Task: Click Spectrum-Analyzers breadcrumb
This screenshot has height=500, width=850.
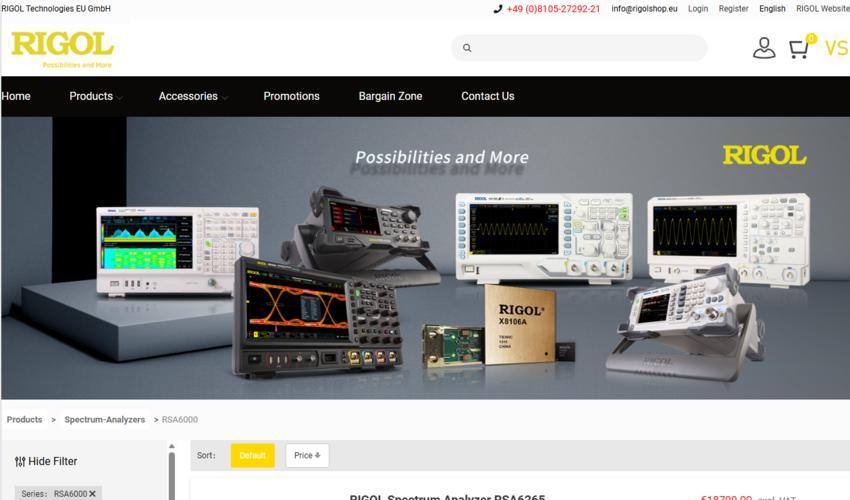Action: 105,420
